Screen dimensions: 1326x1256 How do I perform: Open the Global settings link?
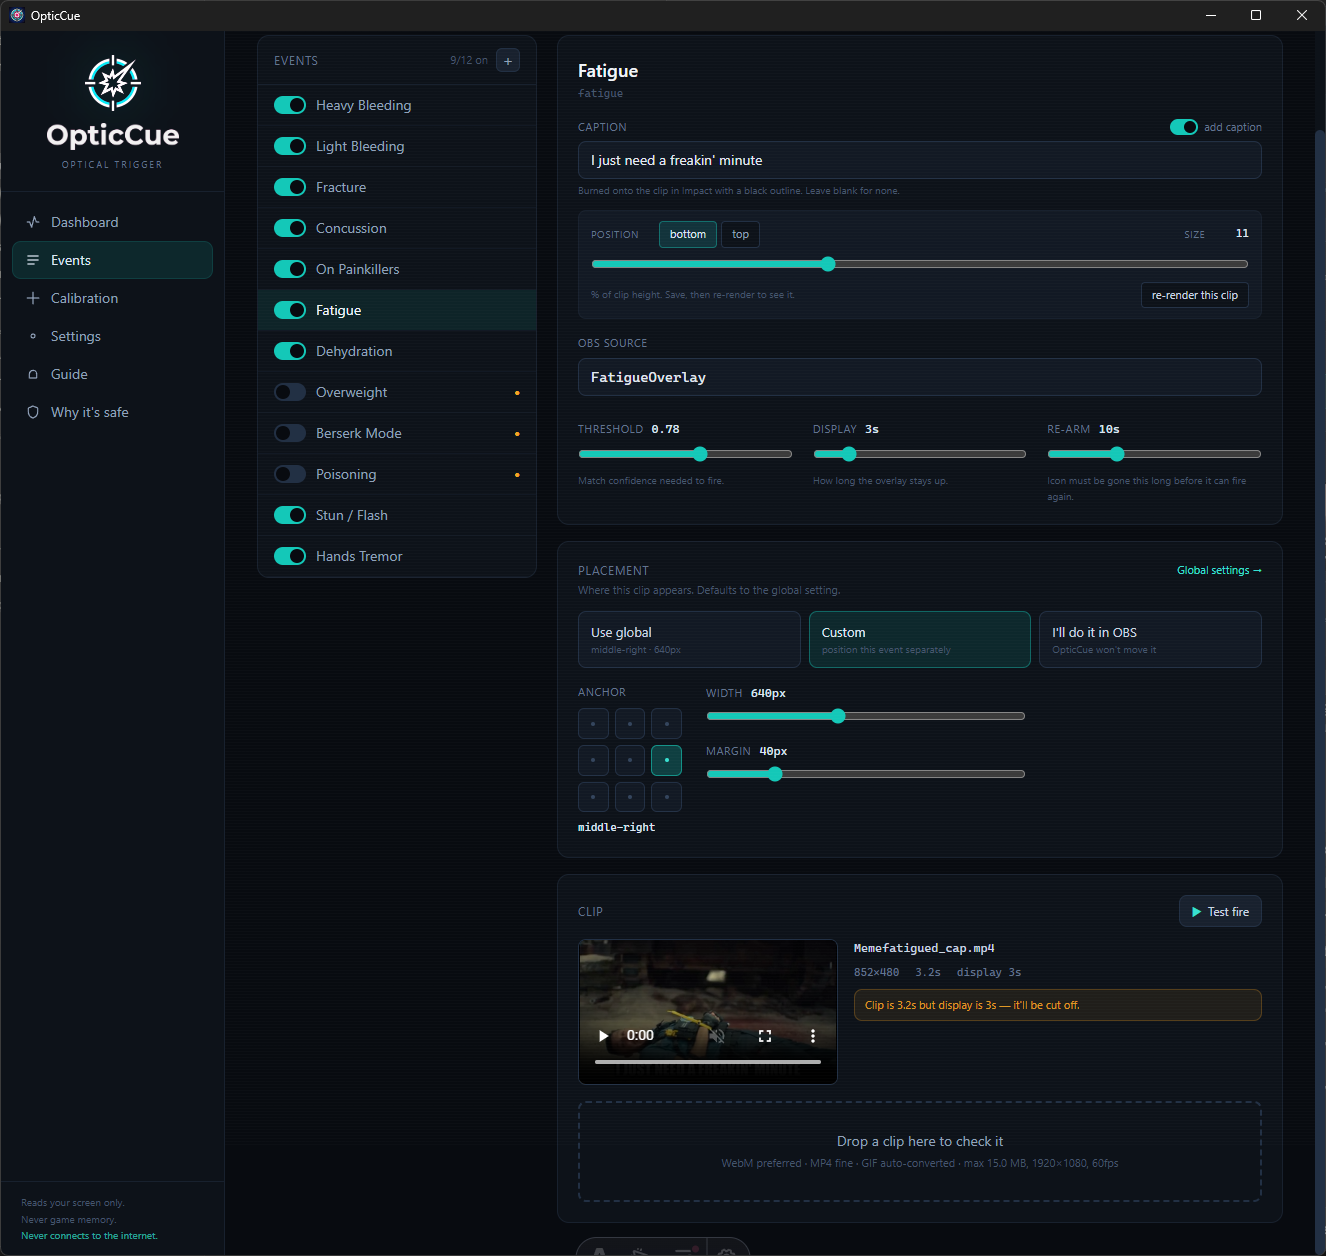pos(1219,570)
